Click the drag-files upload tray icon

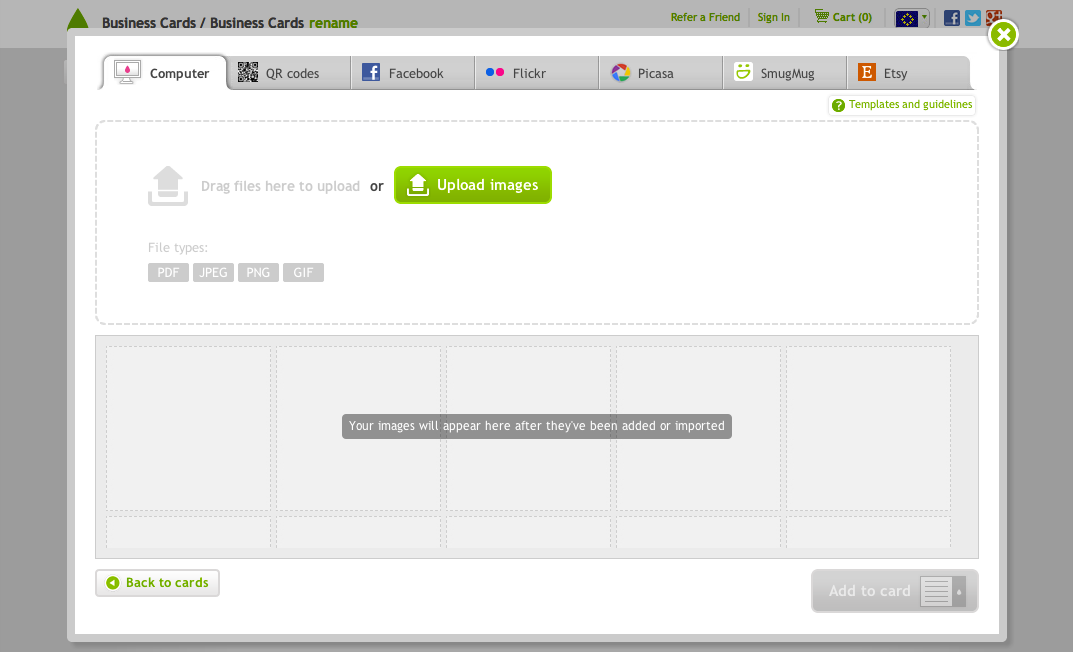tap(168, 186)
